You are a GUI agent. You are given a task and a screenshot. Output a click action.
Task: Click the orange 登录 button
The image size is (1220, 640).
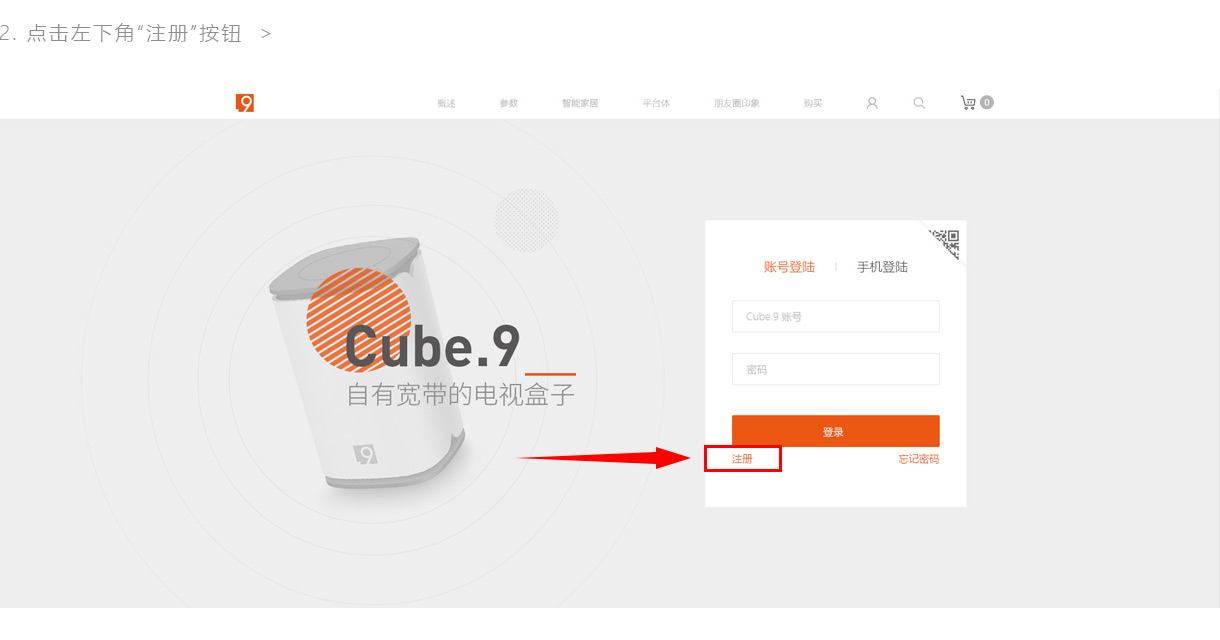836,431
